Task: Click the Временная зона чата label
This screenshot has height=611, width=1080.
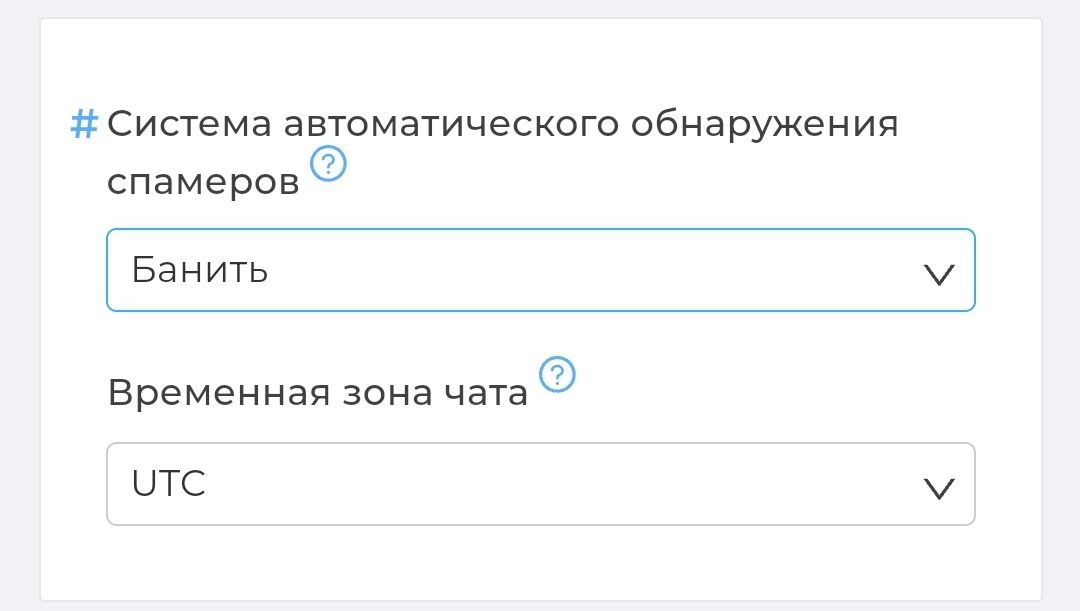Action: point(317,393)
